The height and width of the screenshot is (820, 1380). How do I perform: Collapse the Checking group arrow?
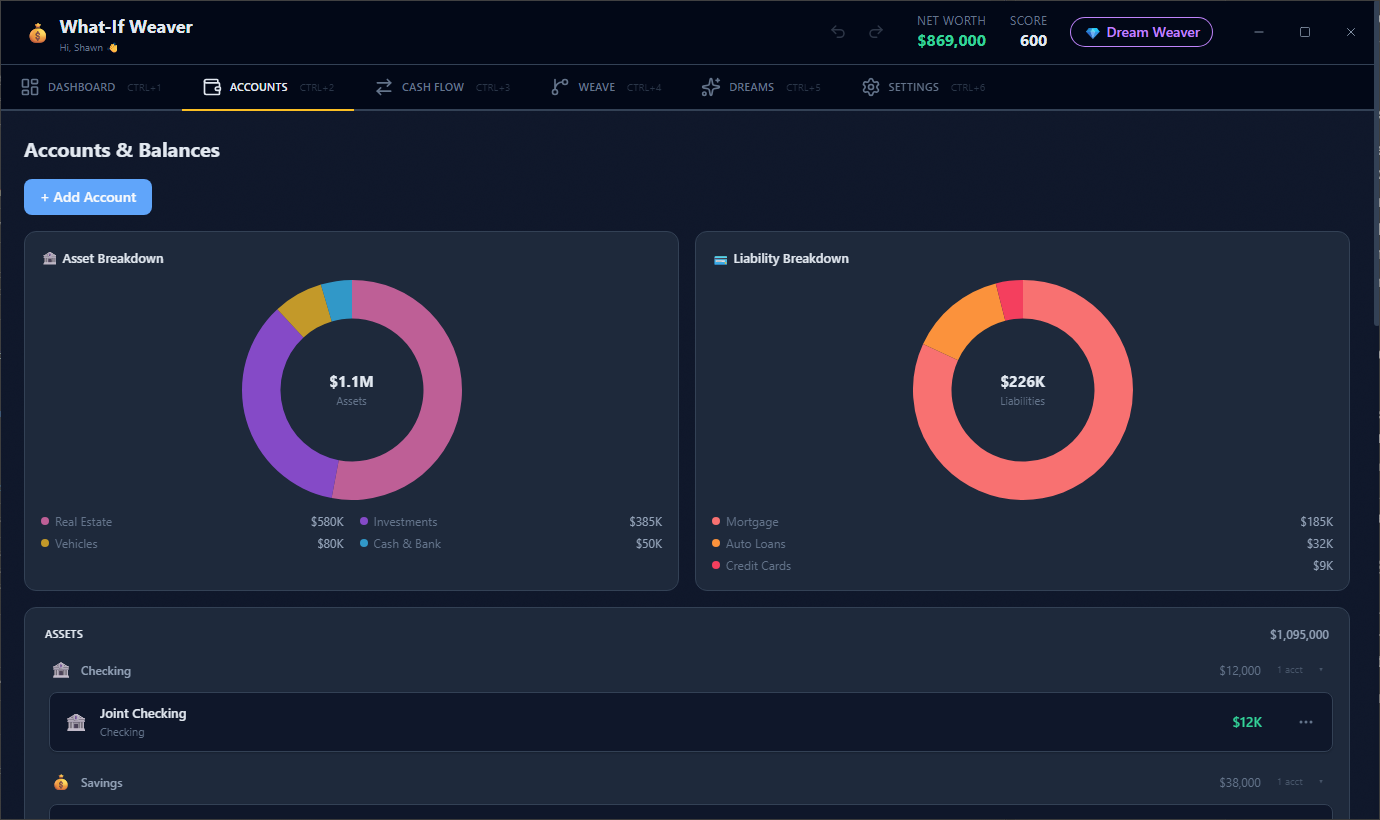pyautogui.click(x=1321, y=670)
